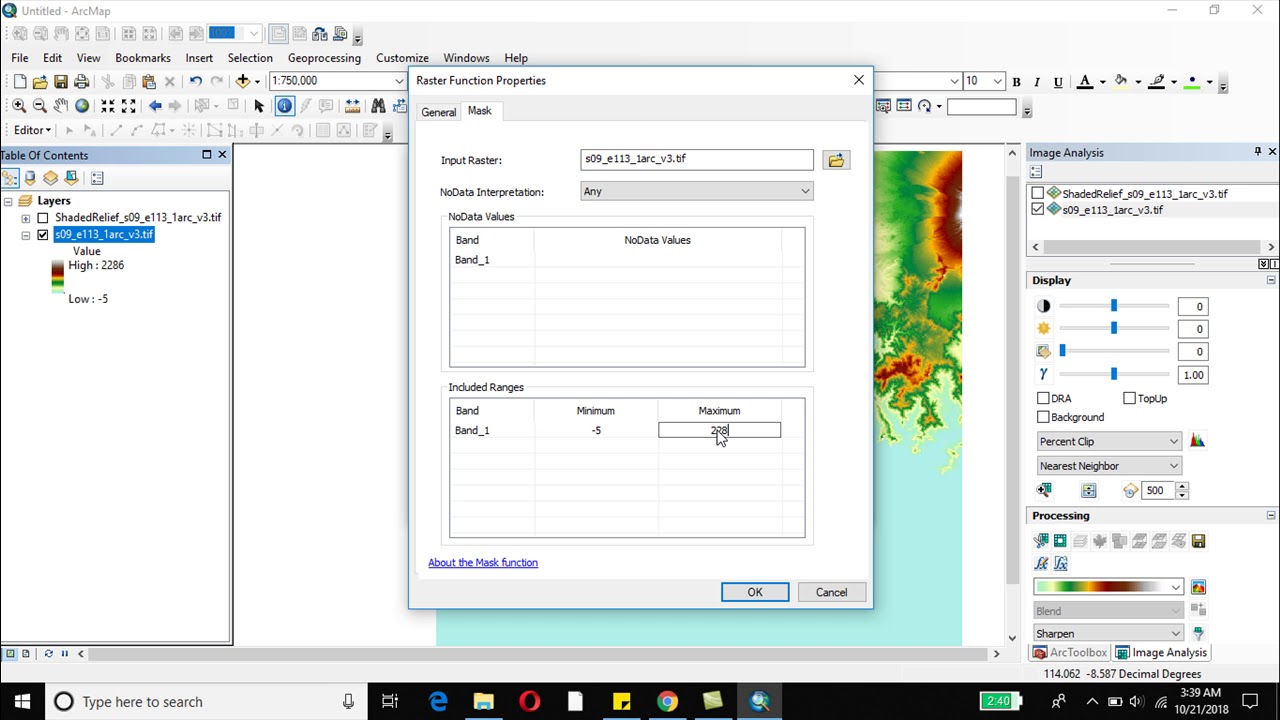Viewport: 1280px width, 720px height.
Task: Click the Add Data plus icon
Action: (242, 81)
